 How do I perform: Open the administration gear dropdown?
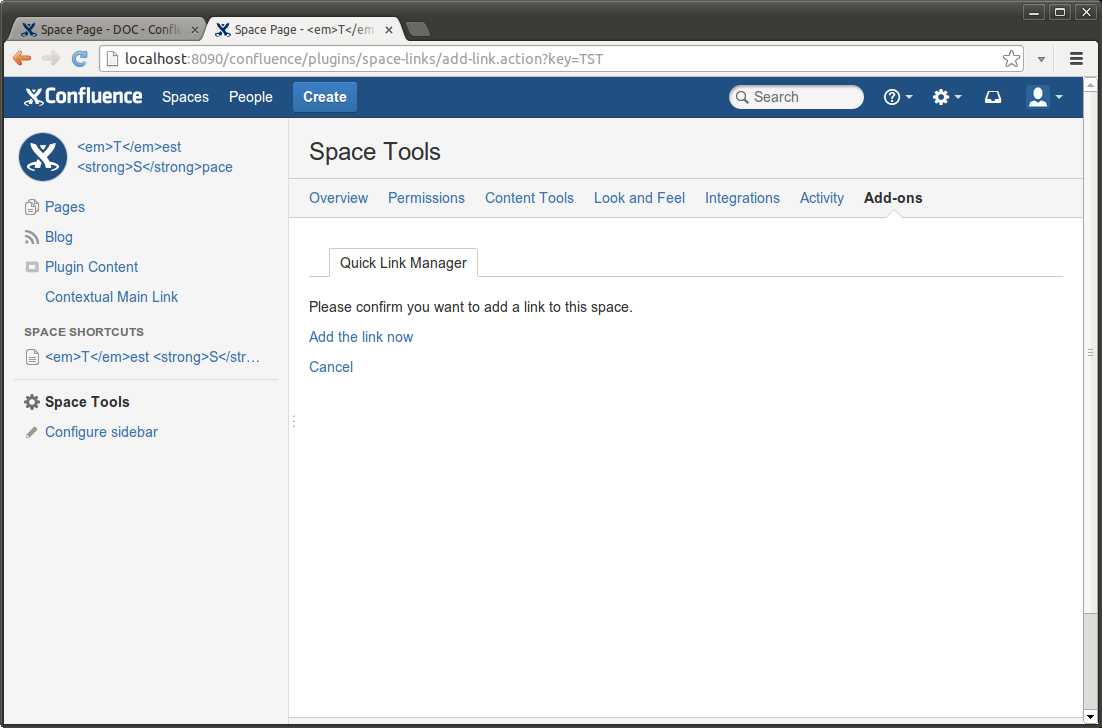click(x=946, y=97)
